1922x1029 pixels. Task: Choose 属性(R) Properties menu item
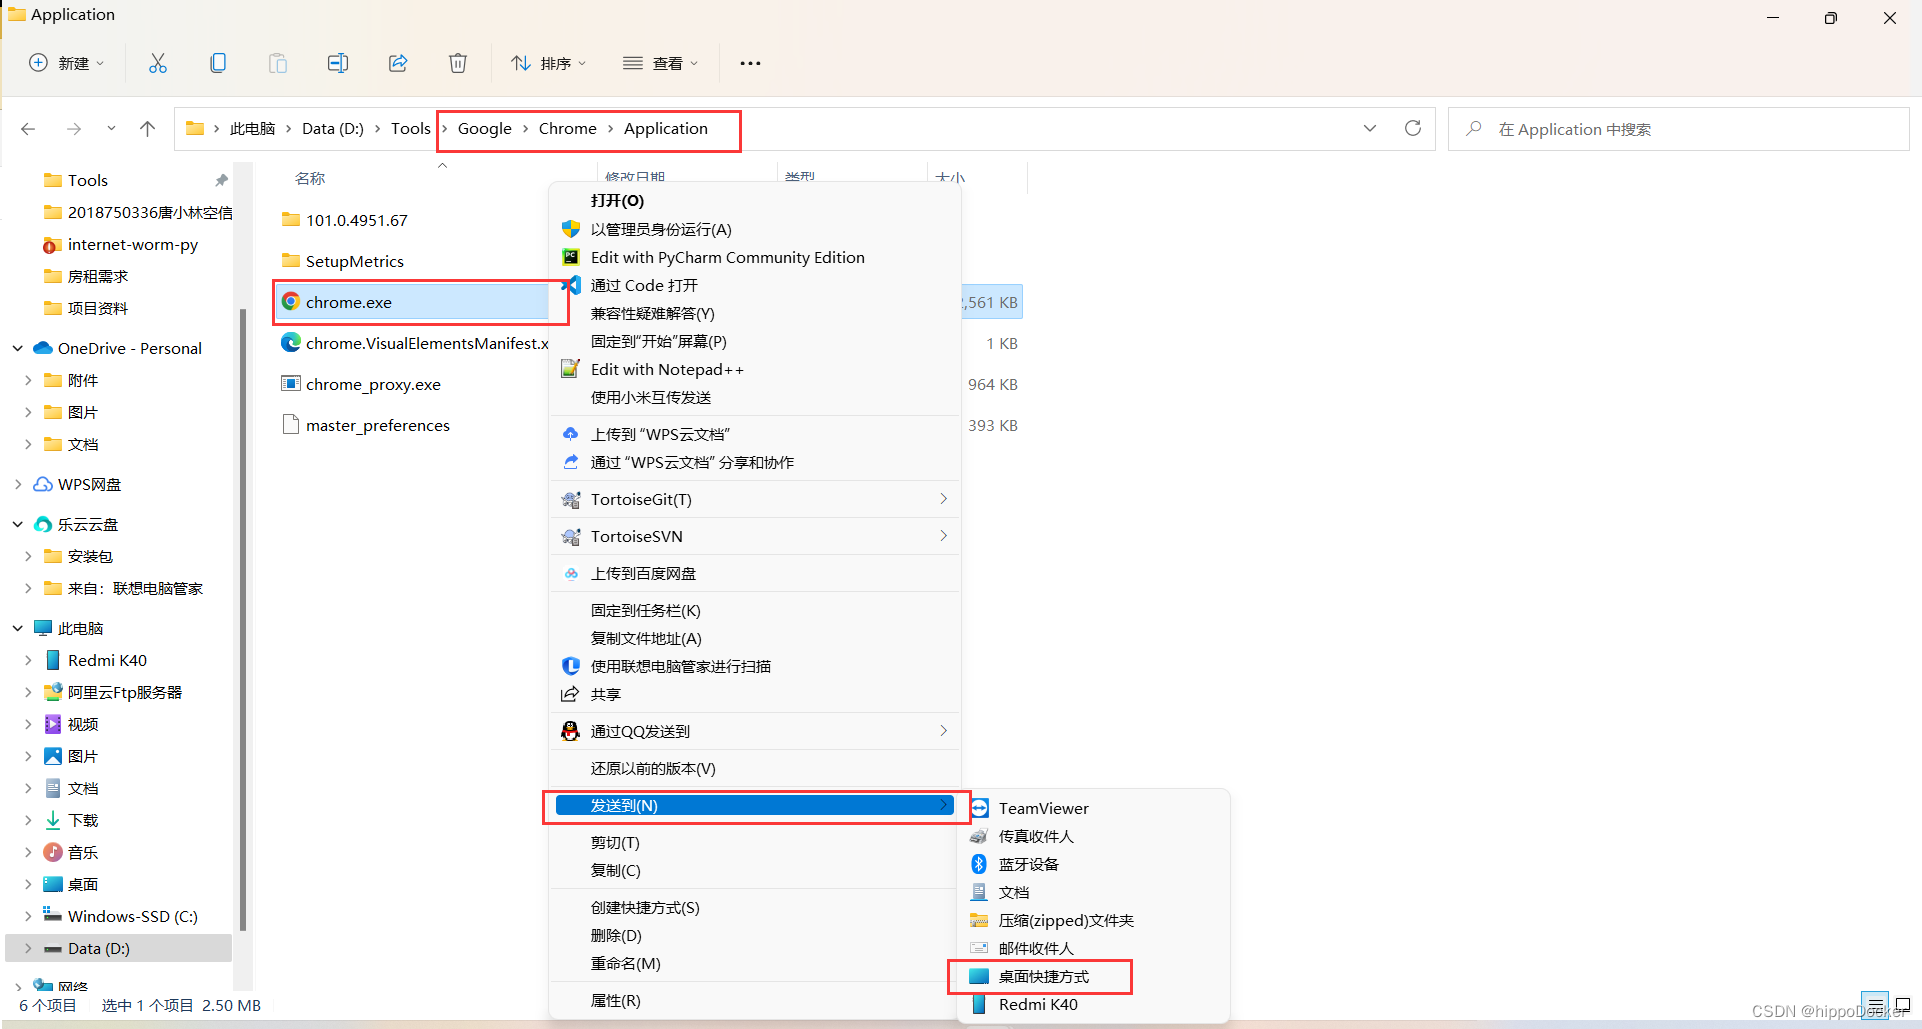(755, 1000)
